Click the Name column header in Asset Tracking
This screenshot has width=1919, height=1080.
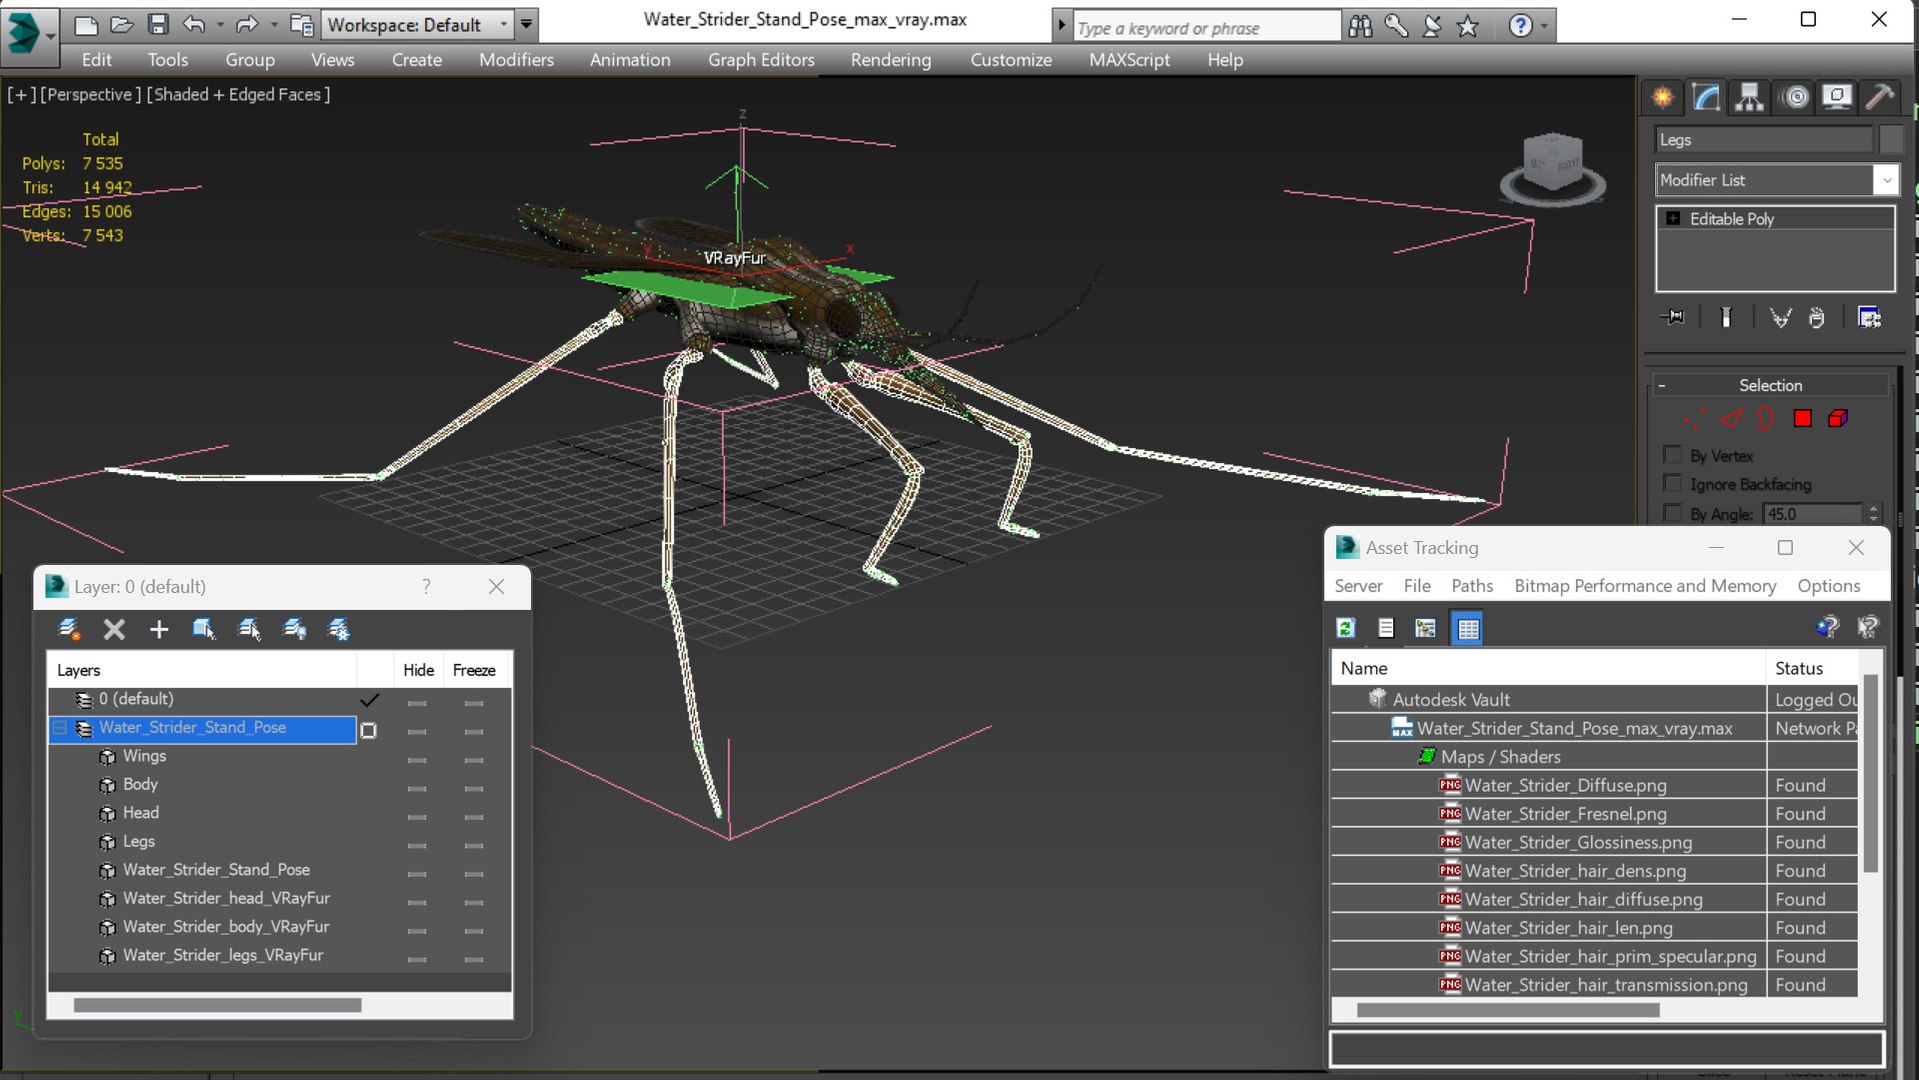[x=1548, y=668]
